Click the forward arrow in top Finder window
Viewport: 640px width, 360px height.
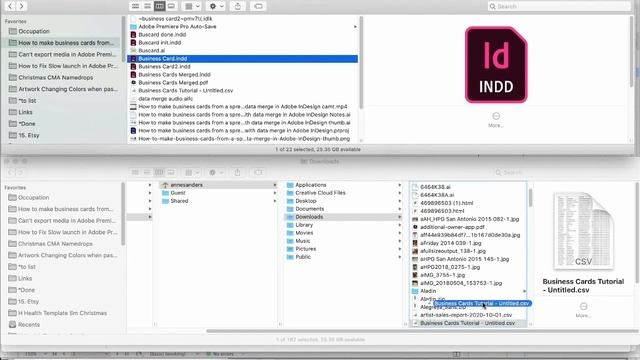pyautogui.click(x=21, y=6)
